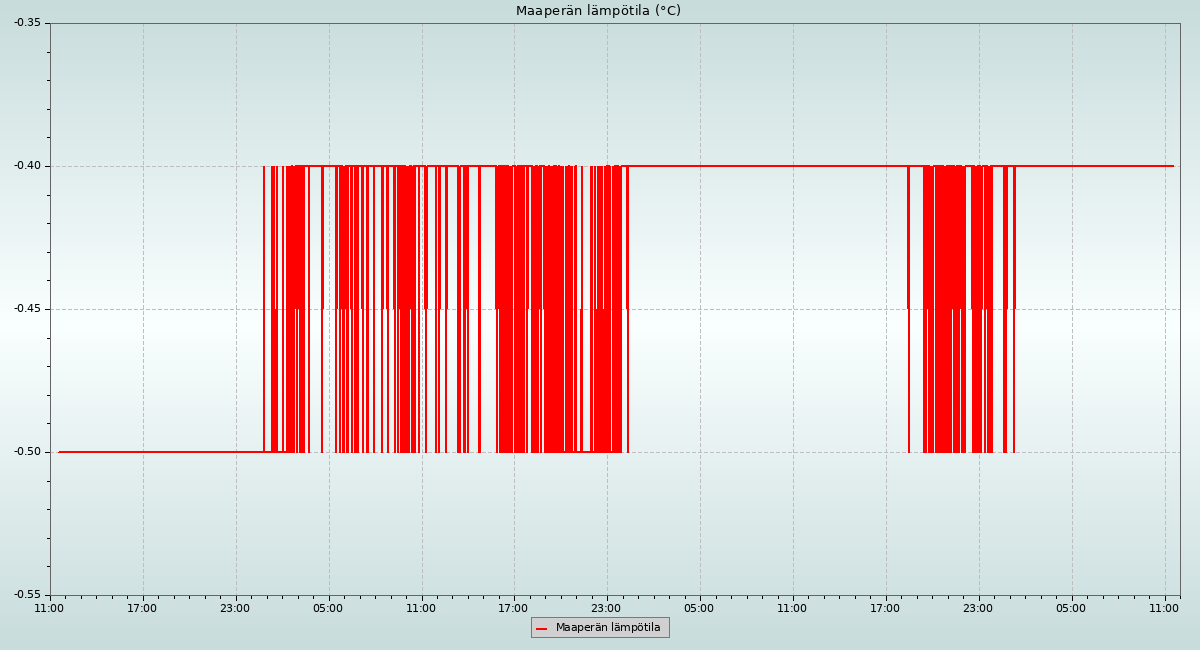
Task: Click the last 23:00 x-axis label
Action: 978,608
